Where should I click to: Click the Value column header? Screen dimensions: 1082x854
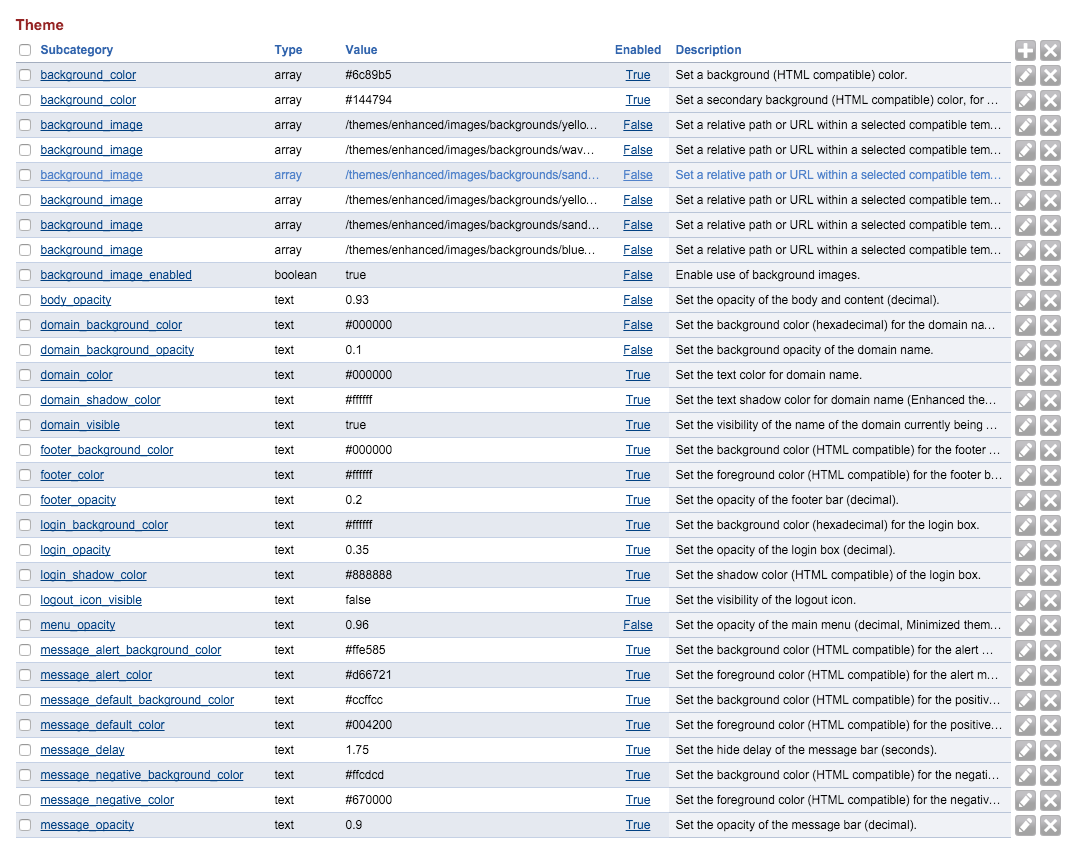pyautogui.click(x=361, y=50)
